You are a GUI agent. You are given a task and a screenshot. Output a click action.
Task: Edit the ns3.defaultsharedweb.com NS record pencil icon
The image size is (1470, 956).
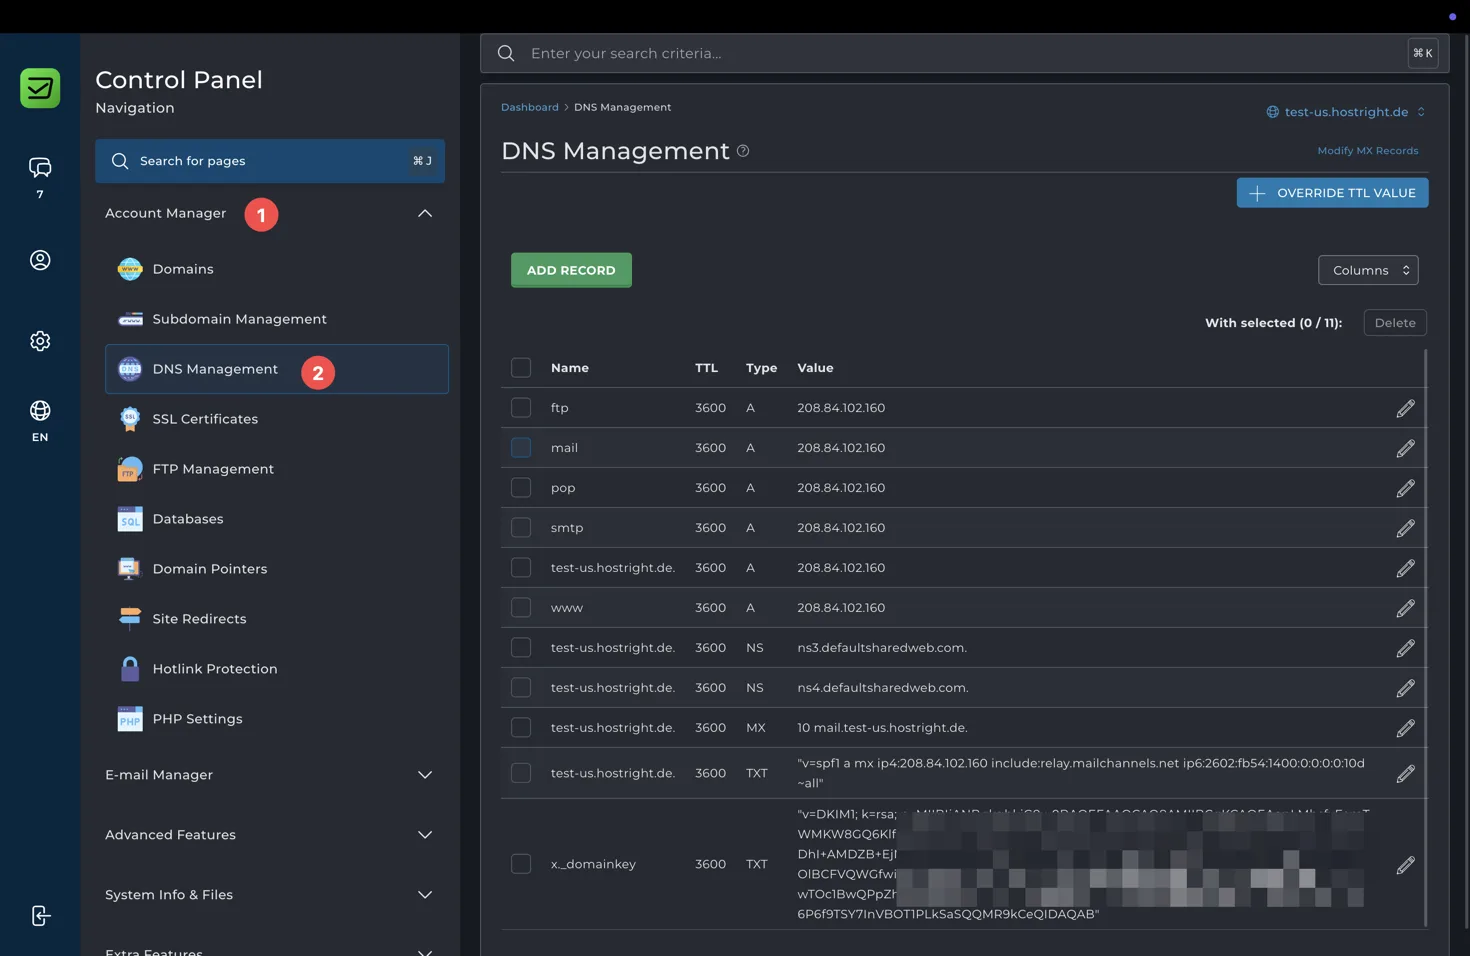(x=1405, y=648)
